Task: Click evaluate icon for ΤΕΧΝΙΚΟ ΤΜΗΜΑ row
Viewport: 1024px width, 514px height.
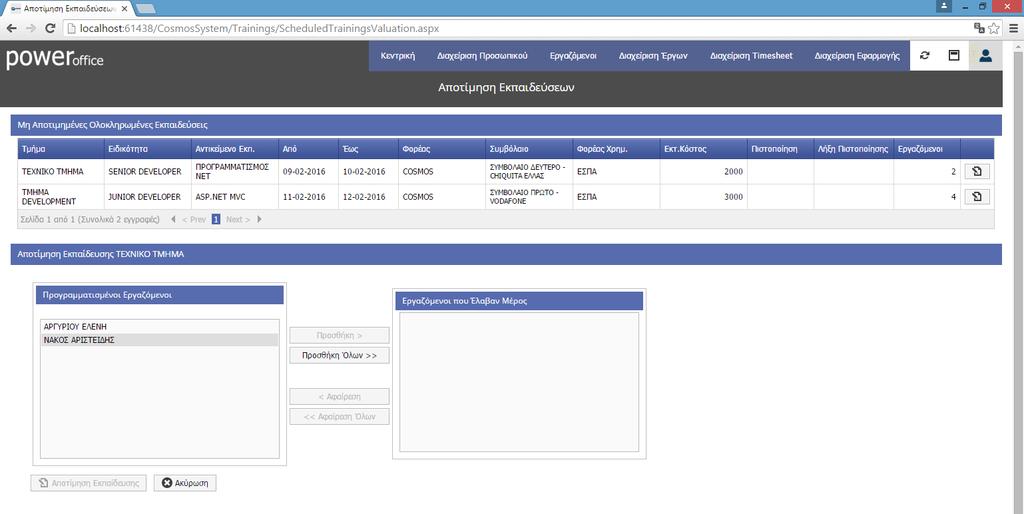Action: pos(977,172)
